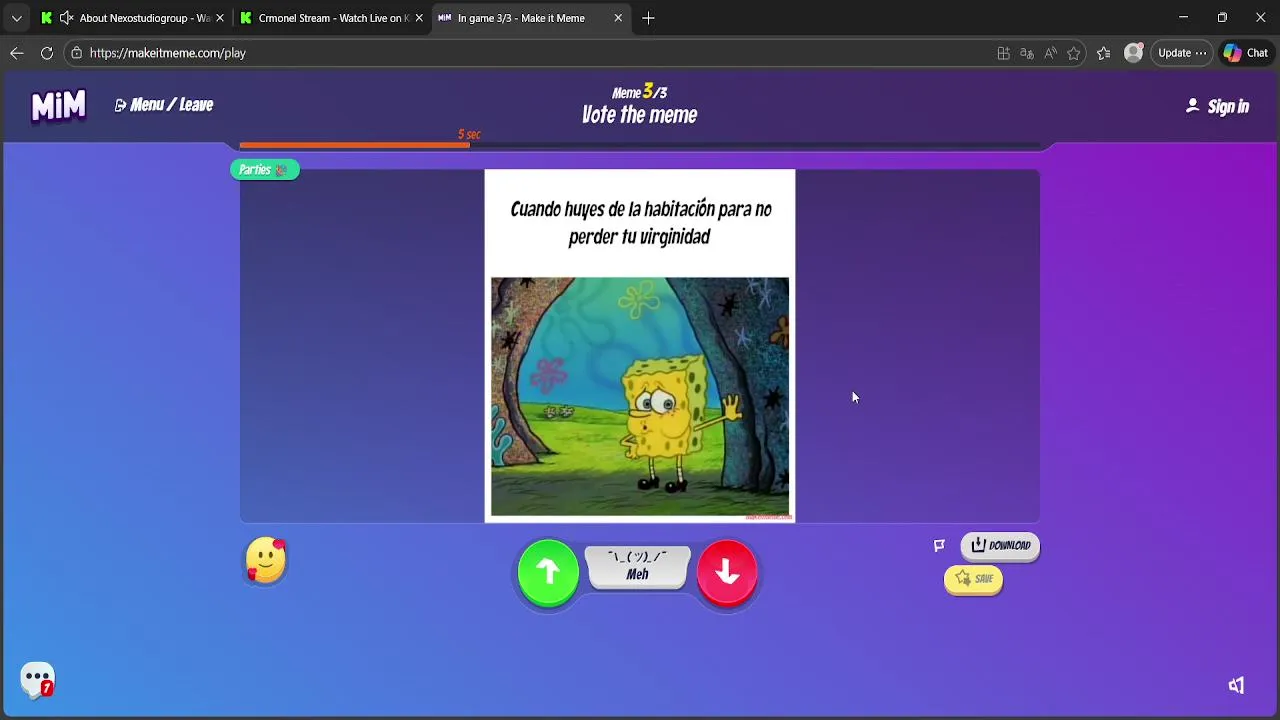Vote Meh on the meme
Image resolution: width=1280 pixels, height=720 pixels.
(637, 567)
